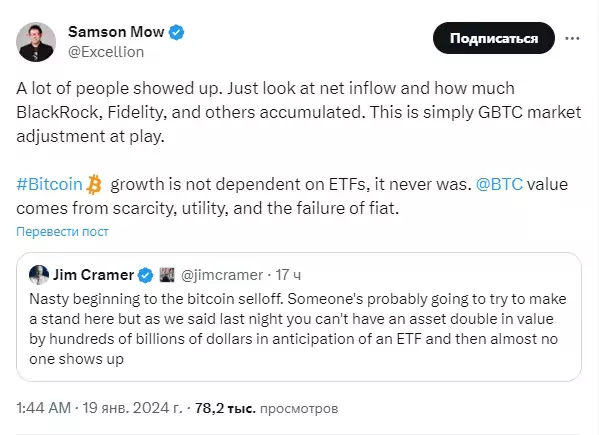The width and height of the screenshot is (599, 435).
Task: Click affiliate badge next to Jim Cramer
Action: coord(167,275)
